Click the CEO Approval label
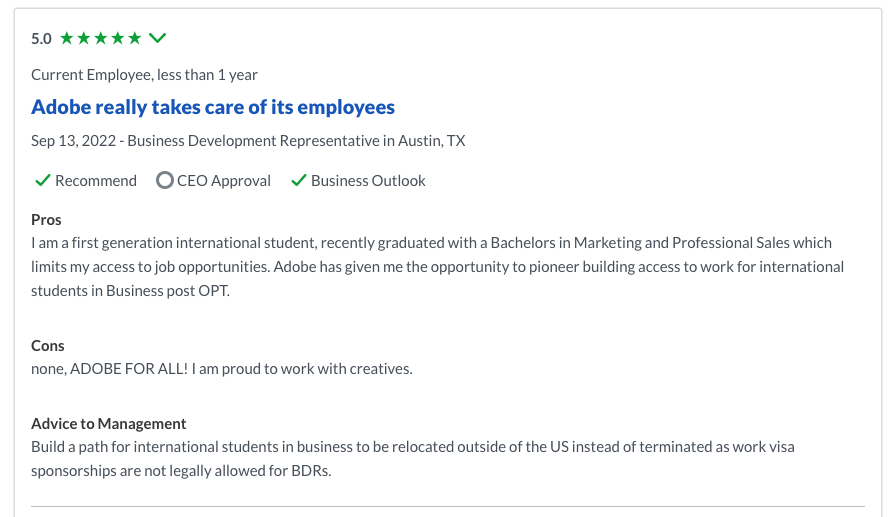Image resolution: width=888 pixels, height=517 pixels. click(x=224, y=181)
